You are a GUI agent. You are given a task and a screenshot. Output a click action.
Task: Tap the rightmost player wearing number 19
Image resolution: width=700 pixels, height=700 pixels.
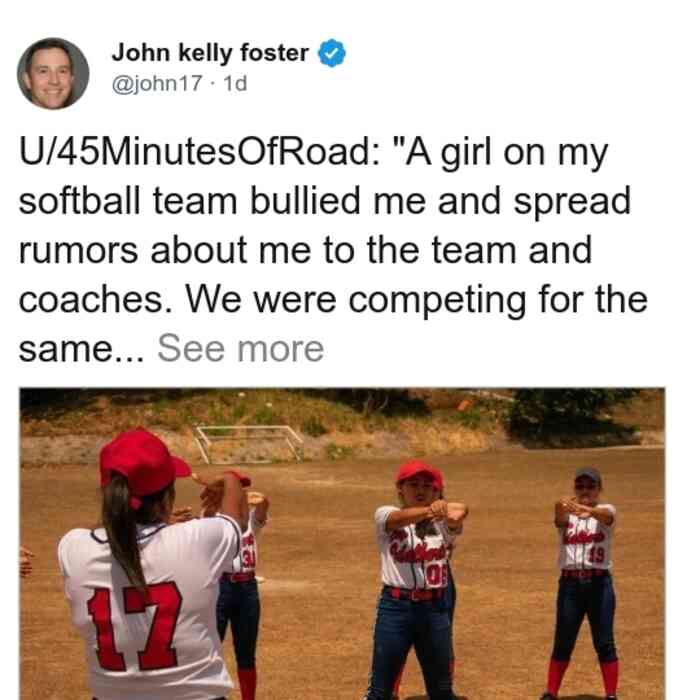tap(584, 580)
